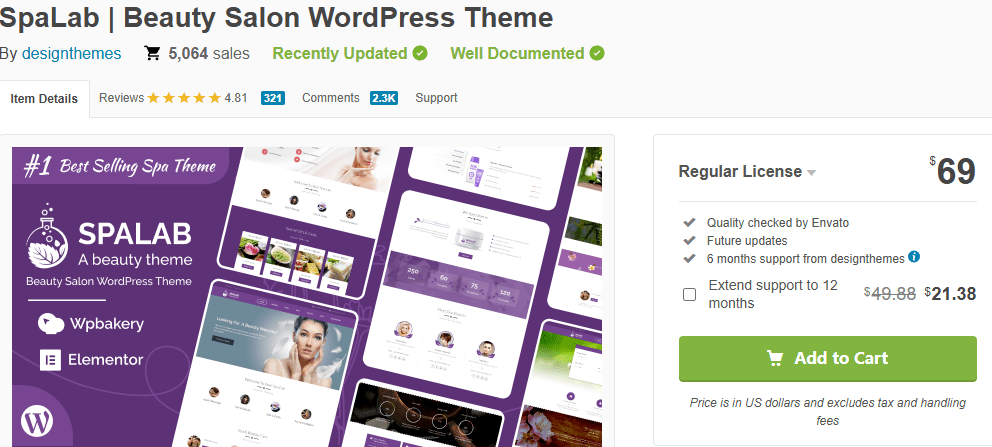Viewport: 992px width, 447px height.
Task: Click the 'Recently Updated' label
Action: point(340,54)
